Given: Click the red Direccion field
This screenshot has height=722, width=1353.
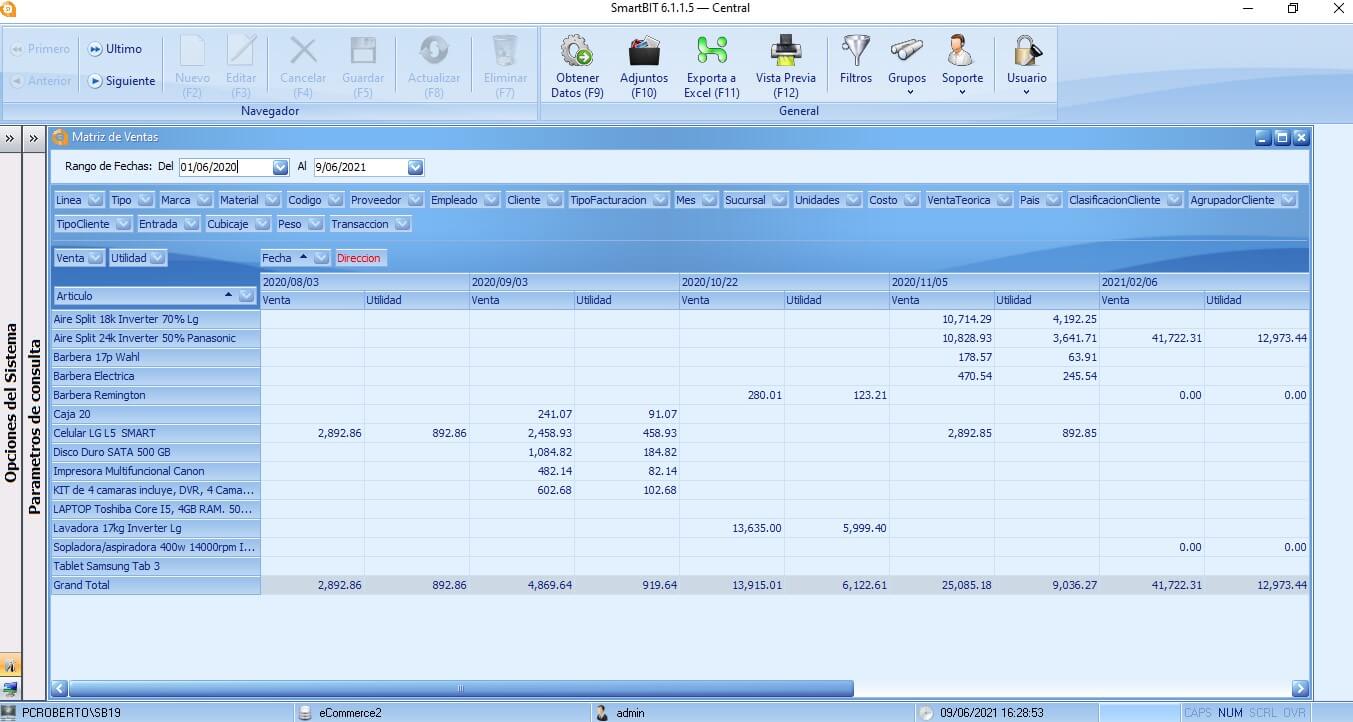Looking at the screenshot, I should 359,258.
